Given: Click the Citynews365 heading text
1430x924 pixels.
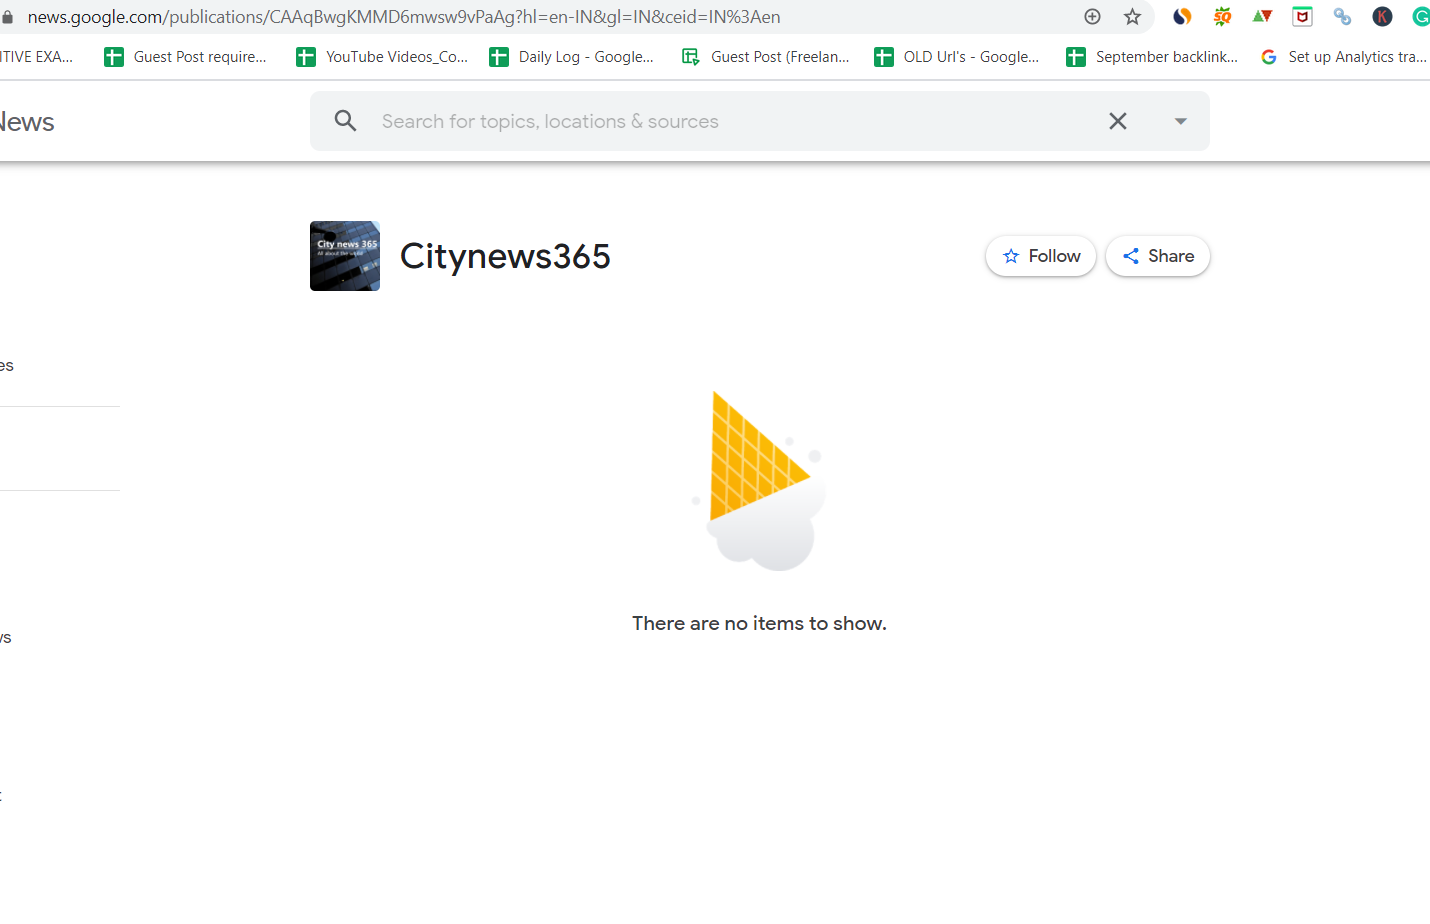Looking at the screenshot, I should [x=505, y=256].
